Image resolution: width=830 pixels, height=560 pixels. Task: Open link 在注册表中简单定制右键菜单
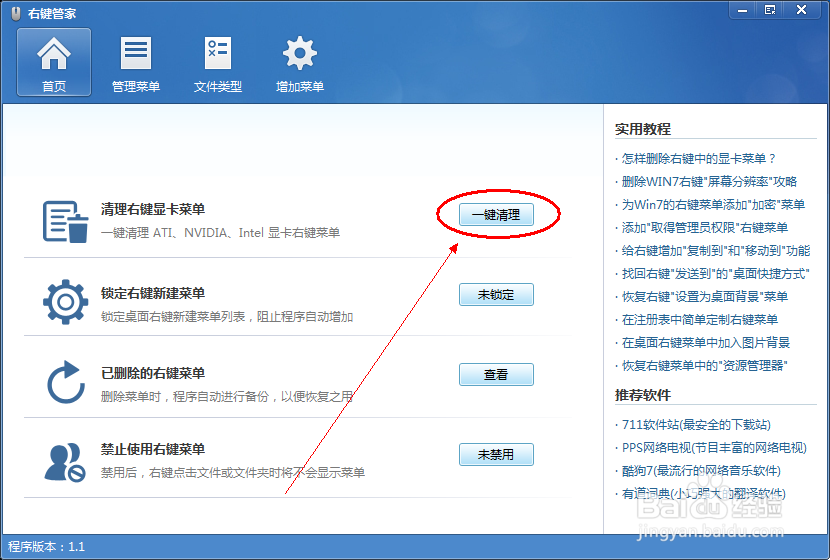700,320
